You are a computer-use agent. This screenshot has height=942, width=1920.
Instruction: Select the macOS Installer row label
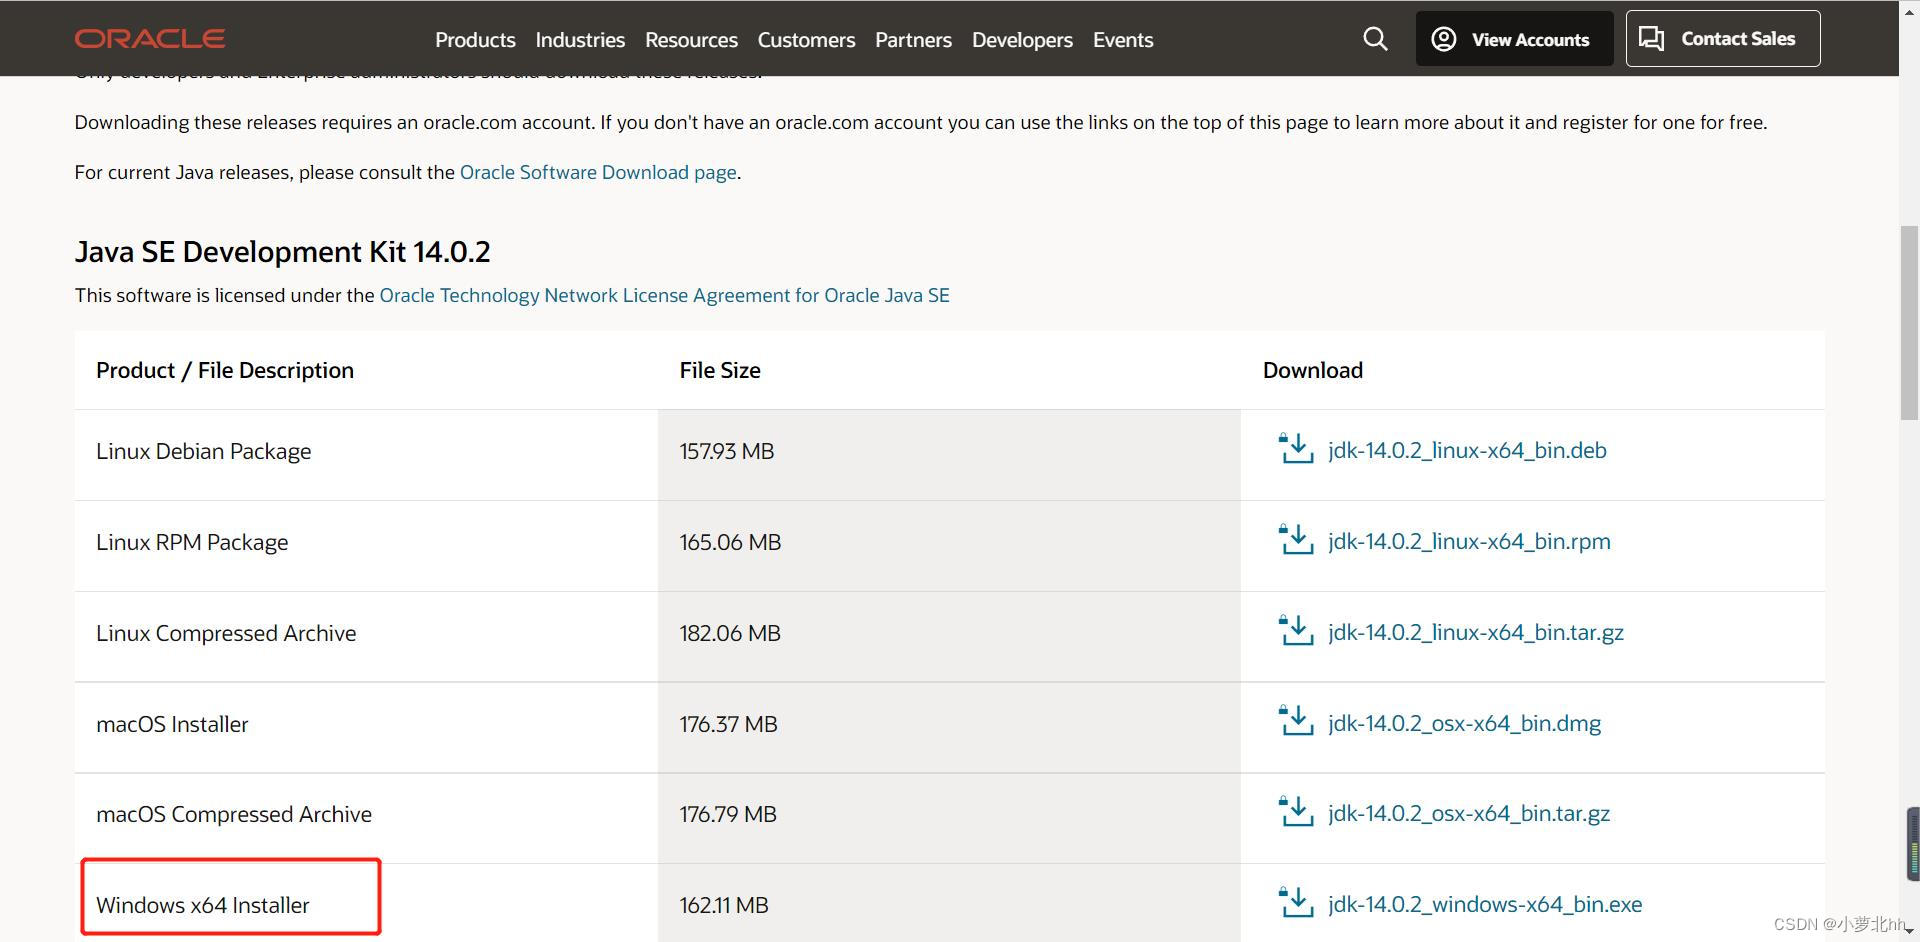pyautogui.click(x=172, y=724)
